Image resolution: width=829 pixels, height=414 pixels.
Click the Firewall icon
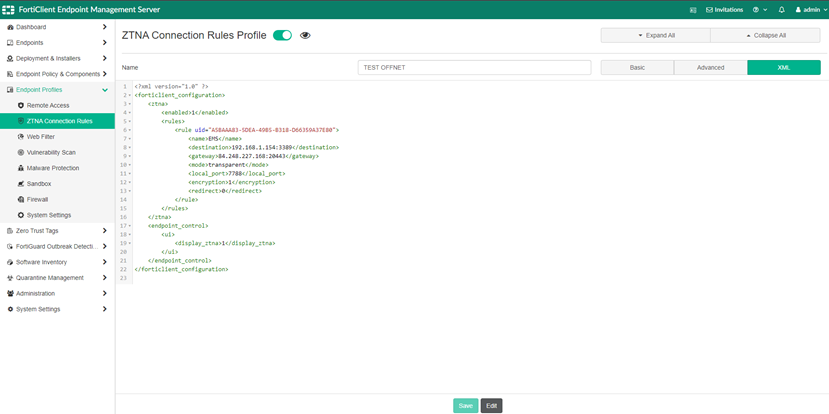[21, 199]
